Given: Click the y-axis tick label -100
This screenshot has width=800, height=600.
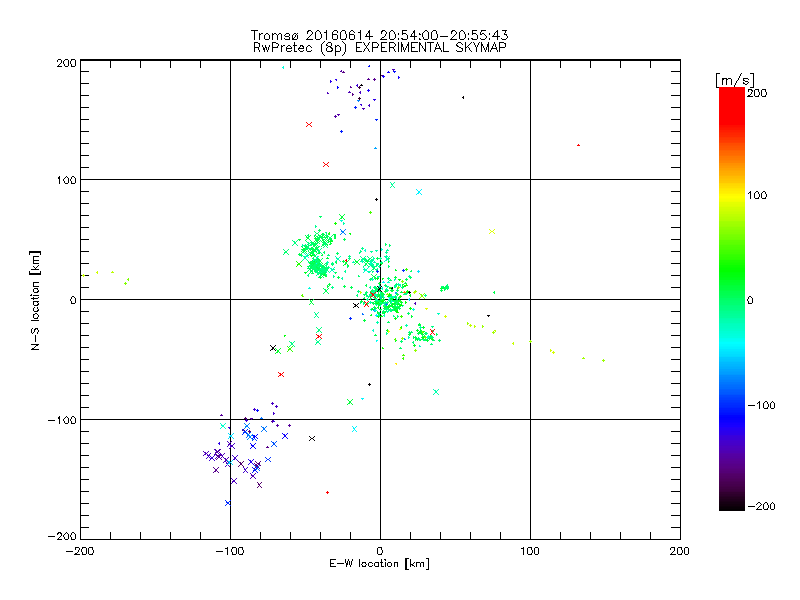Looking at the screenshot, I should (x=62, y=420).
